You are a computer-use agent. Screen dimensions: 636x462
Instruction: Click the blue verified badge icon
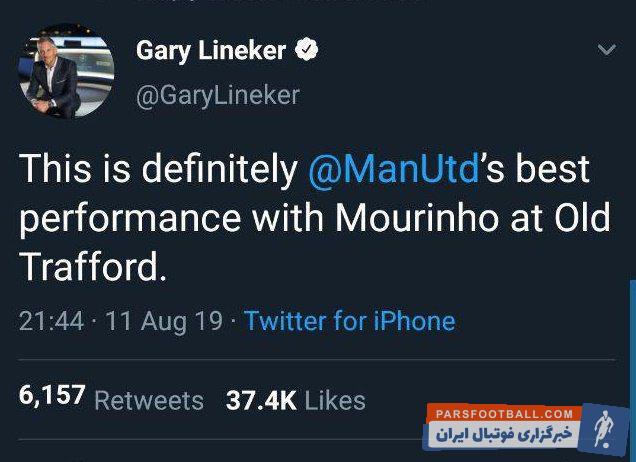click(x=309, y=50)
